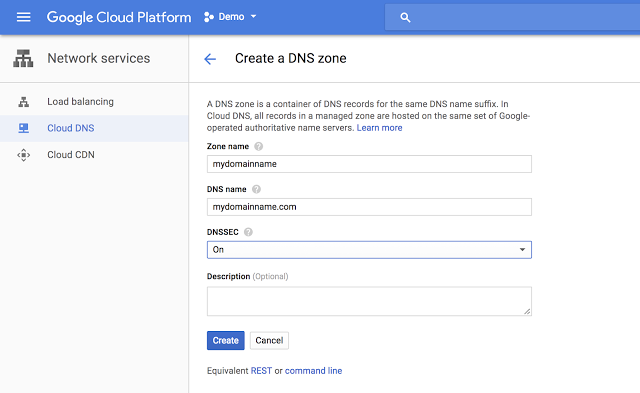The width and height of the screenshot is (640, 393).
Task: Click the Load balancing sidebar icon
Action: point(24,102)
